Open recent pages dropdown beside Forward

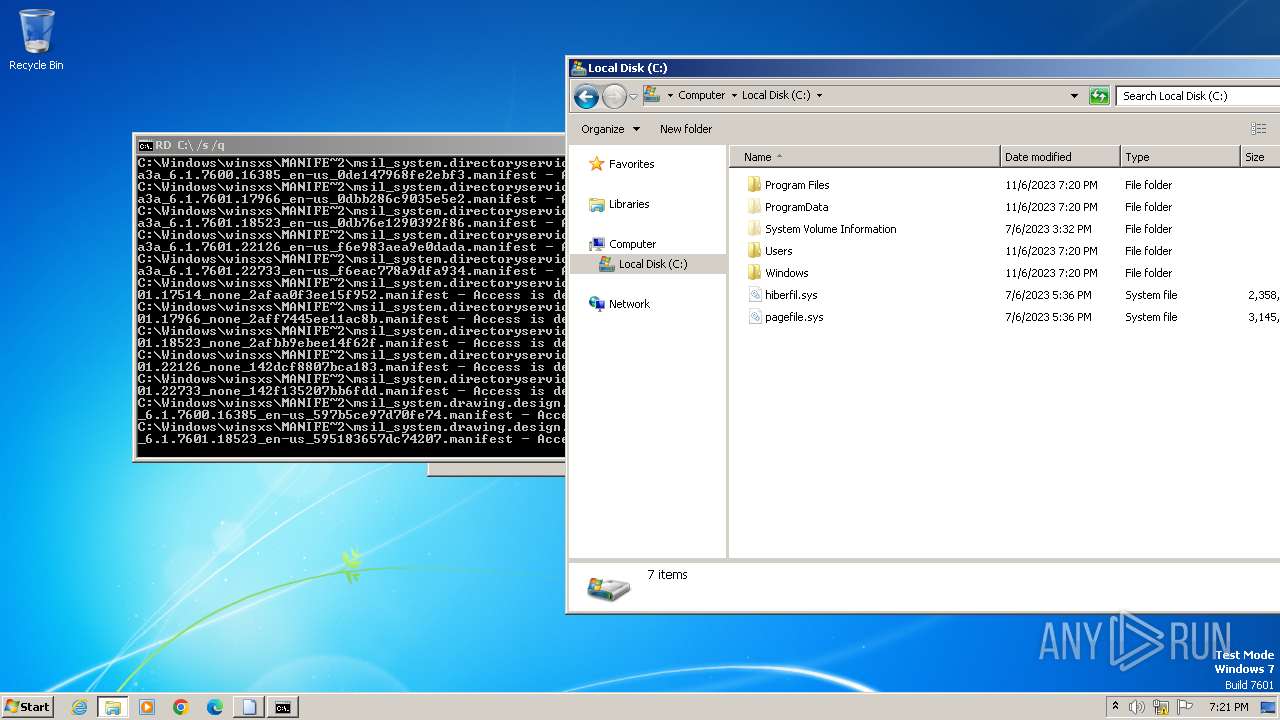click(x=633, y=97)
